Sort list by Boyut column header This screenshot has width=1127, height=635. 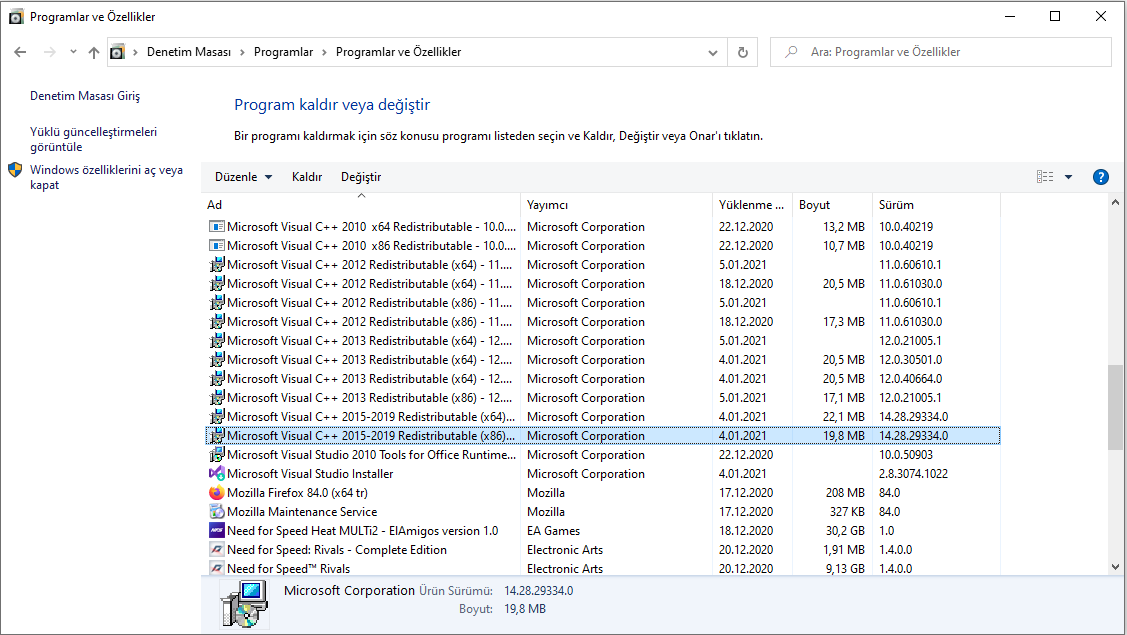pos(832,205)
